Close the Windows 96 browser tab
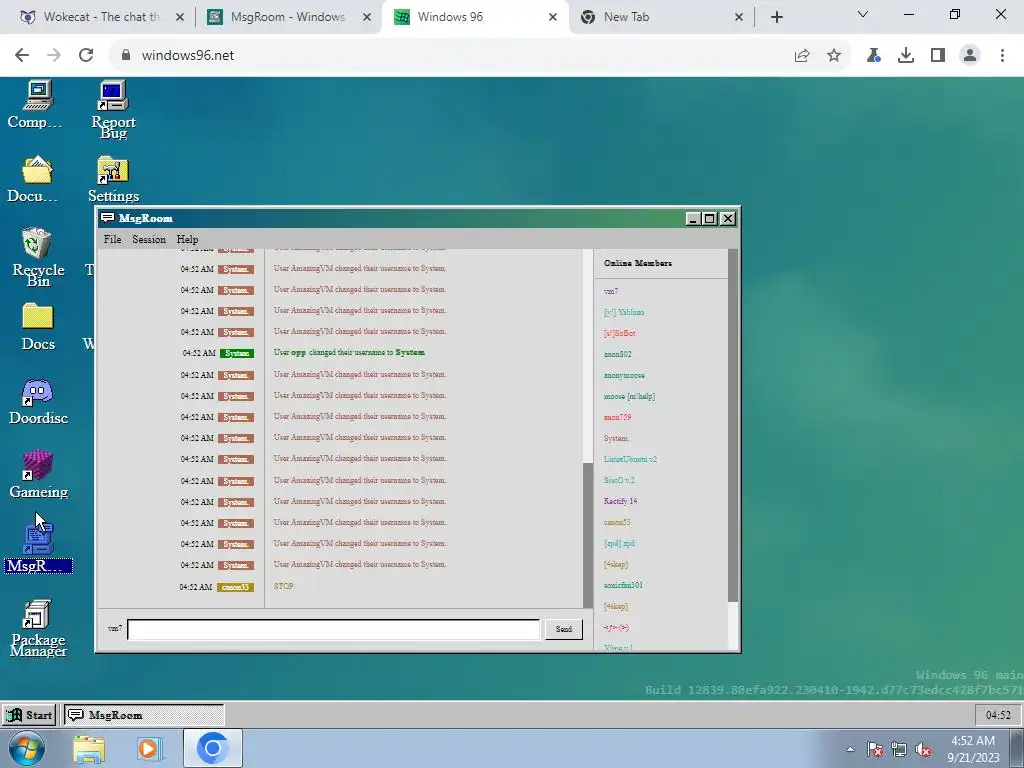 [x=552, y=17]
